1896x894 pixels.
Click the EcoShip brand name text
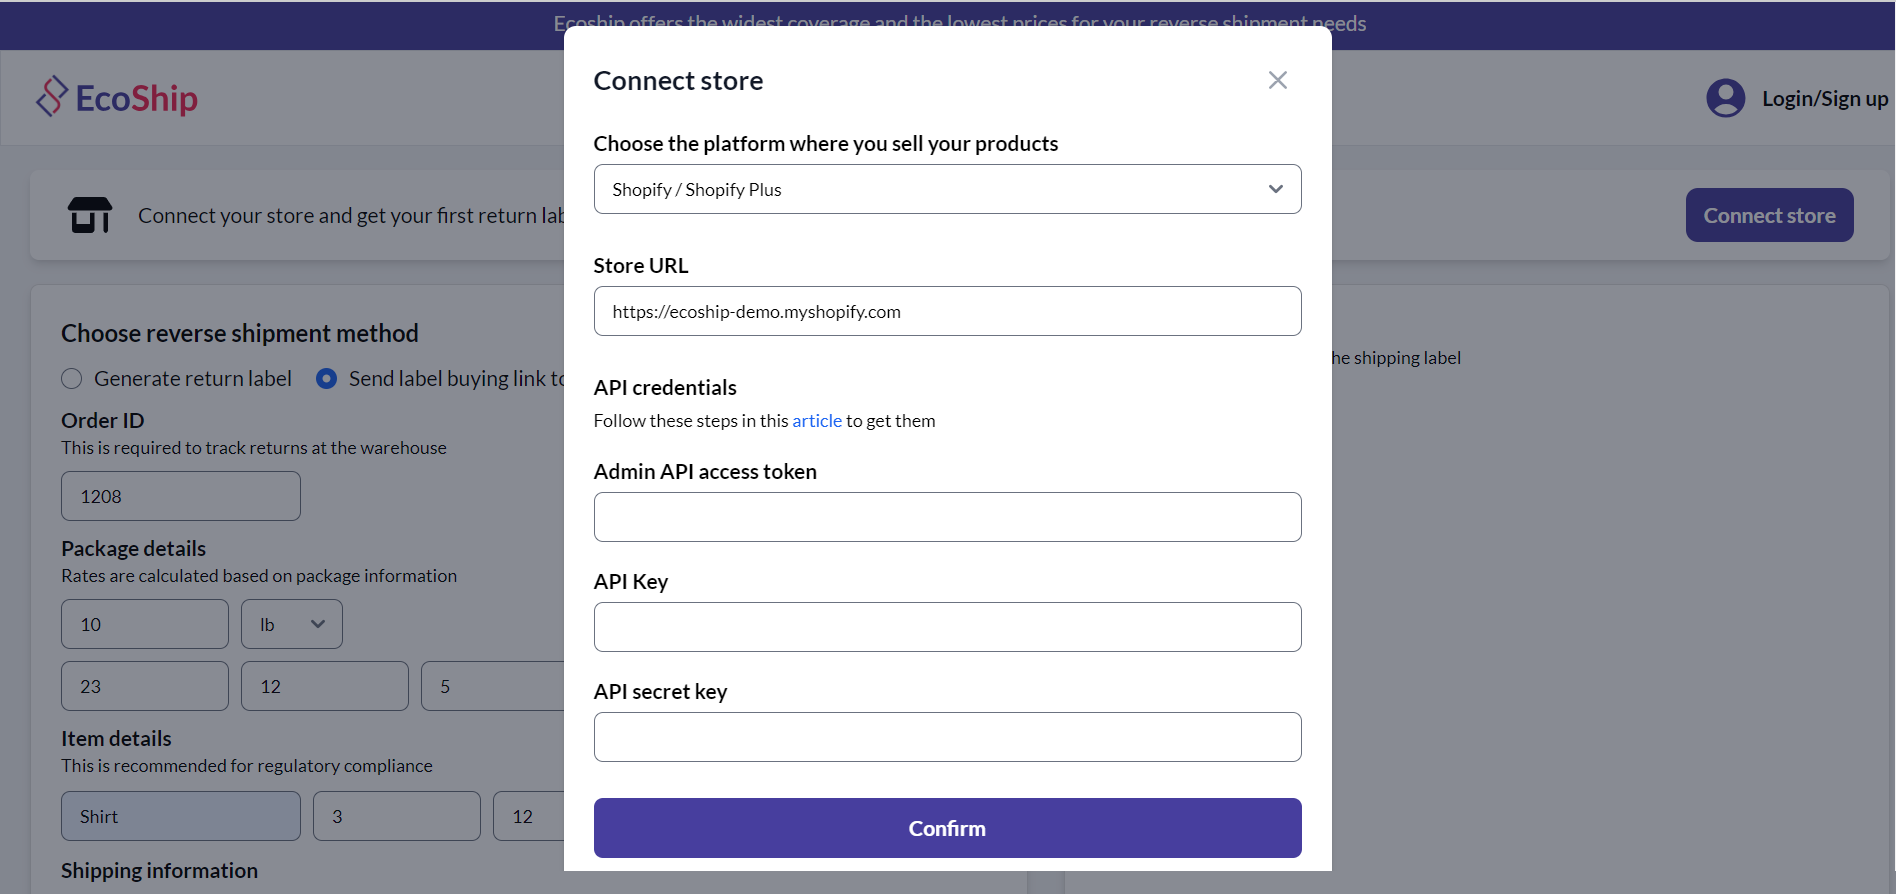click(137, 98)
